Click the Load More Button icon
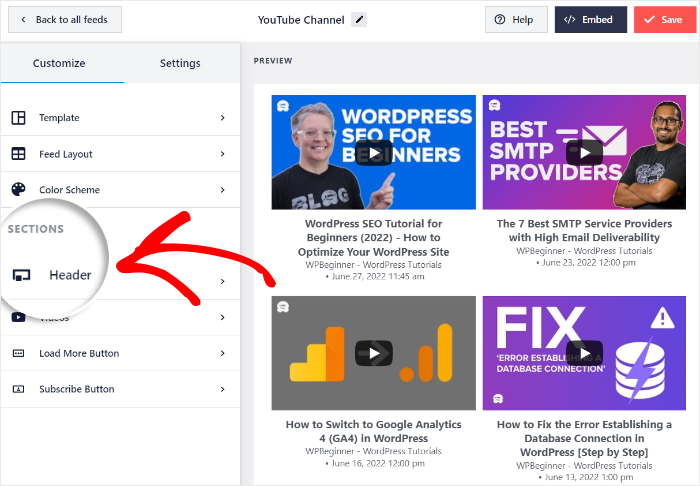This screenshot has width=700, height=486. [x=18, y=353]
